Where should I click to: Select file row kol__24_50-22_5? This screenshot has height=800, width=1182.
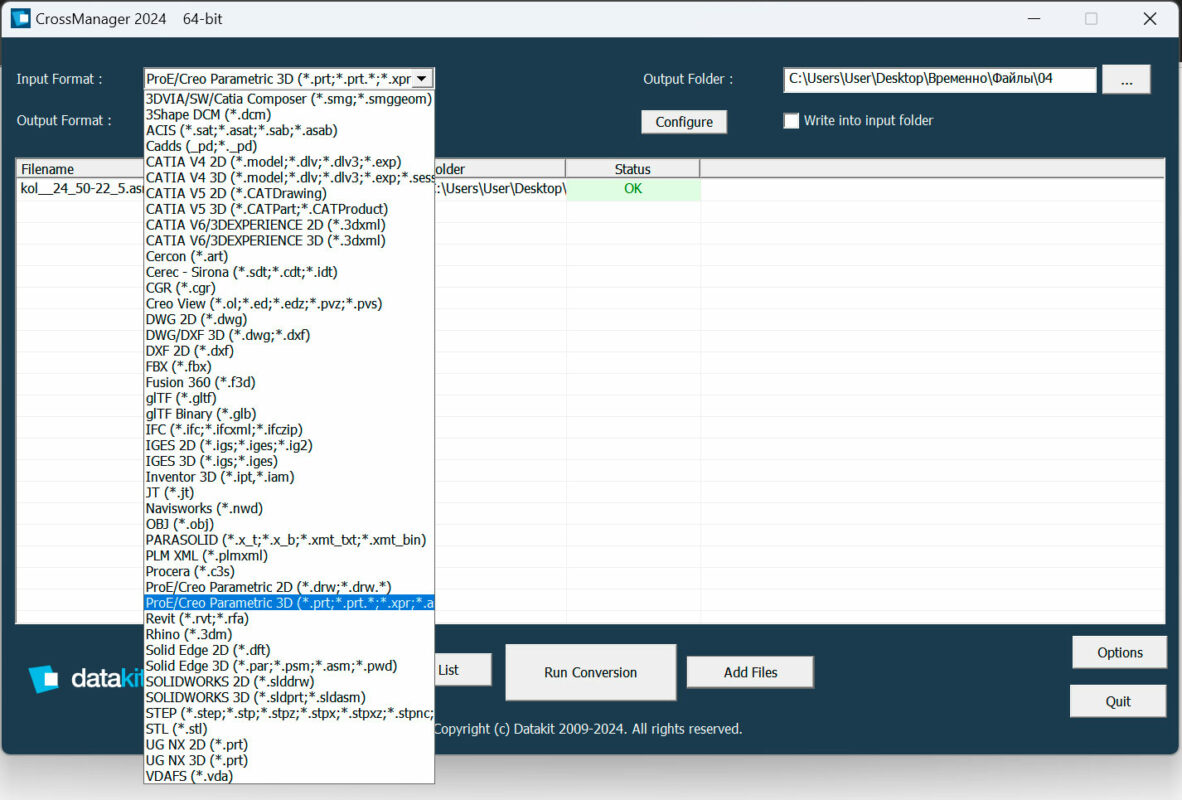[x=81, y=189]
